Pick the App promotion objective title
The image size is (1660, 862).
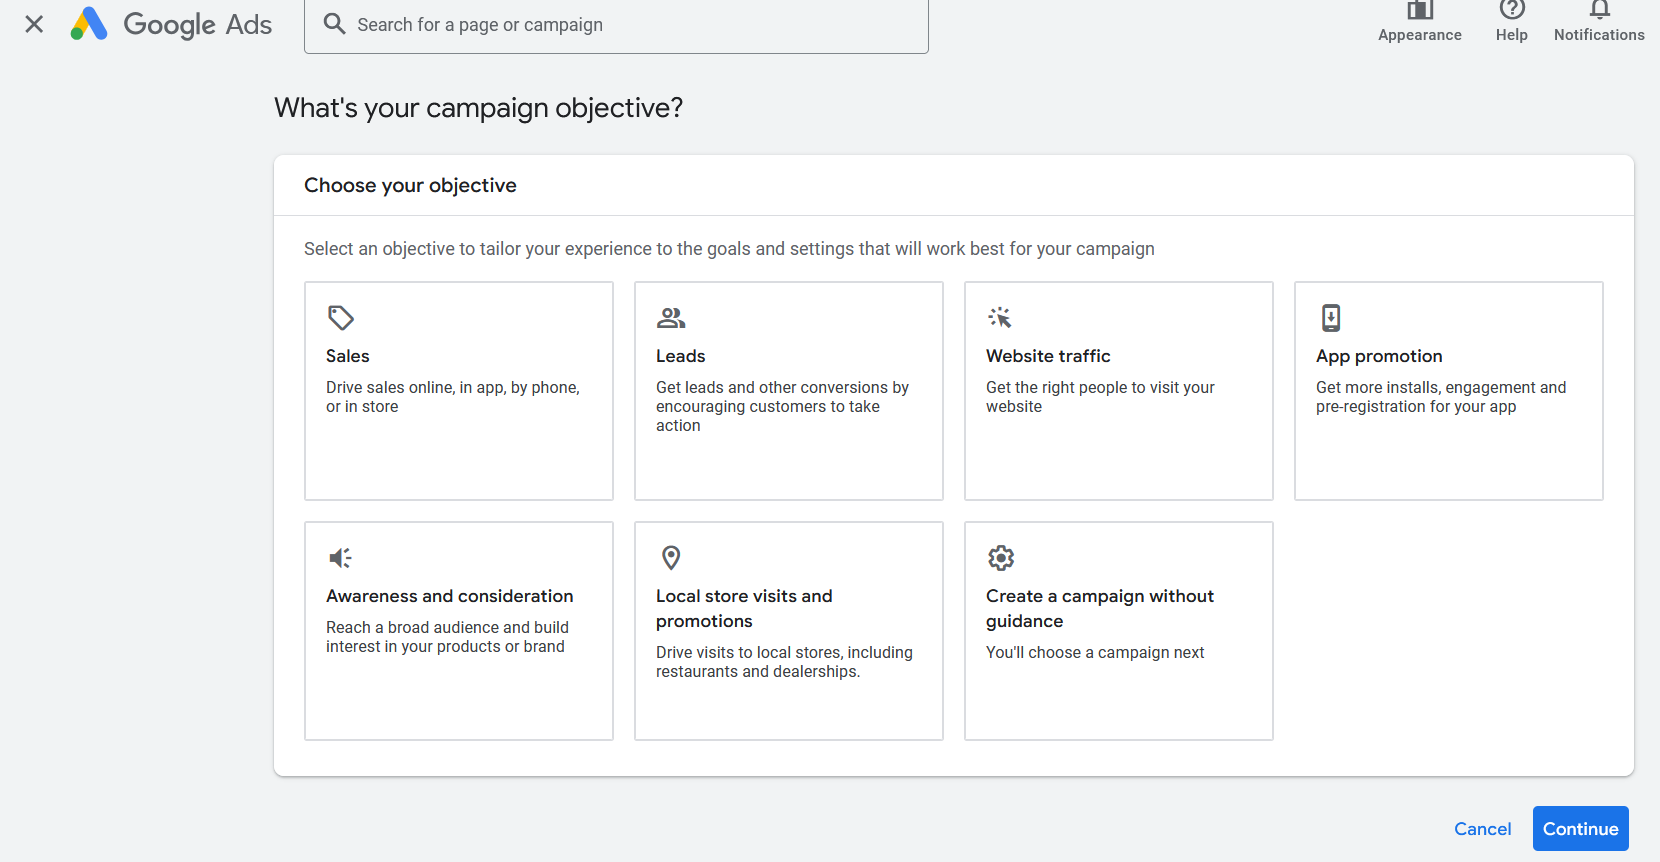1379,356
